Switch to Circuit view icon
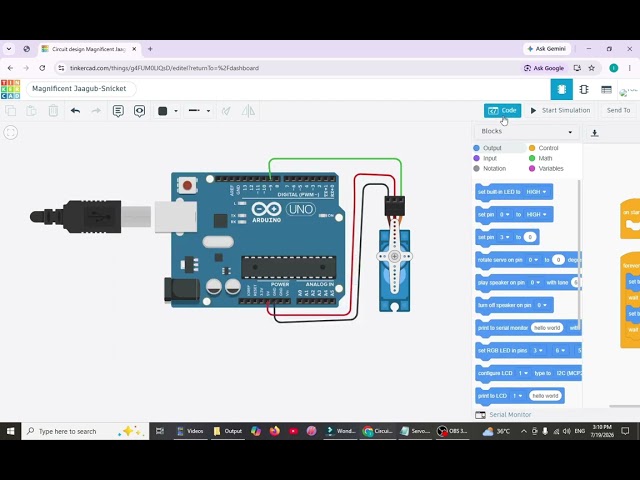Image resolution: width=640 pixels, height=480 pixels. 562,89
